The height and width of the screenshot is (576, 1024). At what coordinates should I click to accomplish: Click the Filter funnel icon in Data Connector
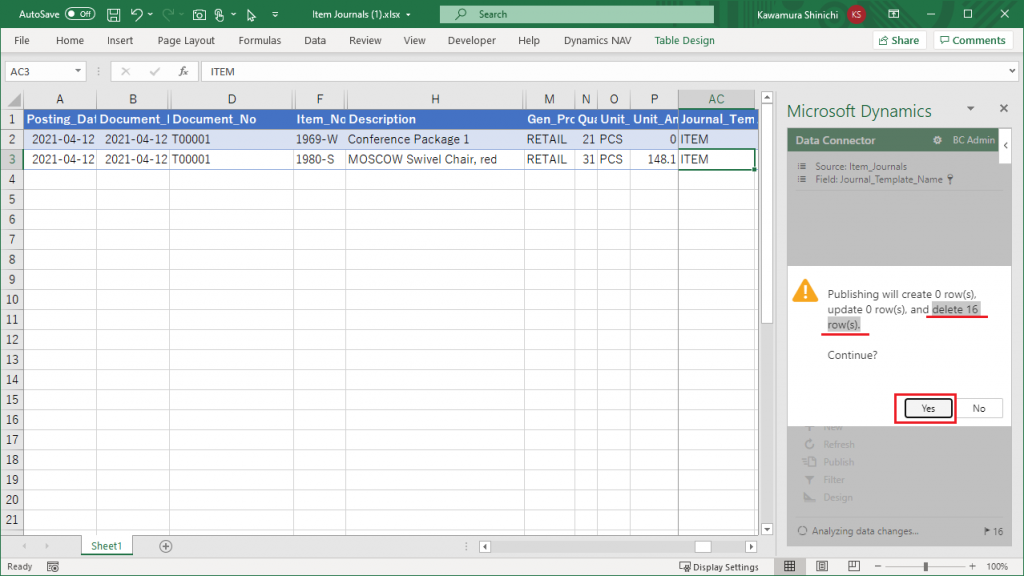(810, 479)
